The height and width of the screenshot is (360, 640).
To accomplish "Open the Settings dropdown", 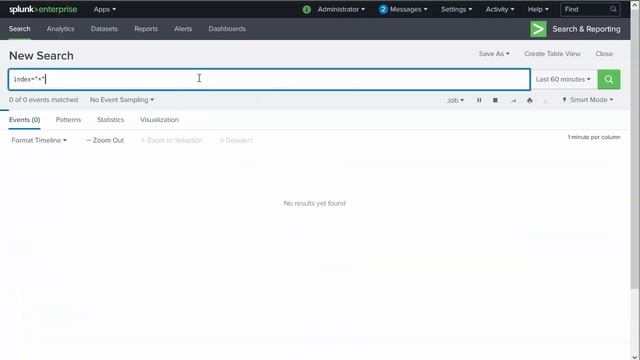I will pyautogui.click(x=456, y=9).
